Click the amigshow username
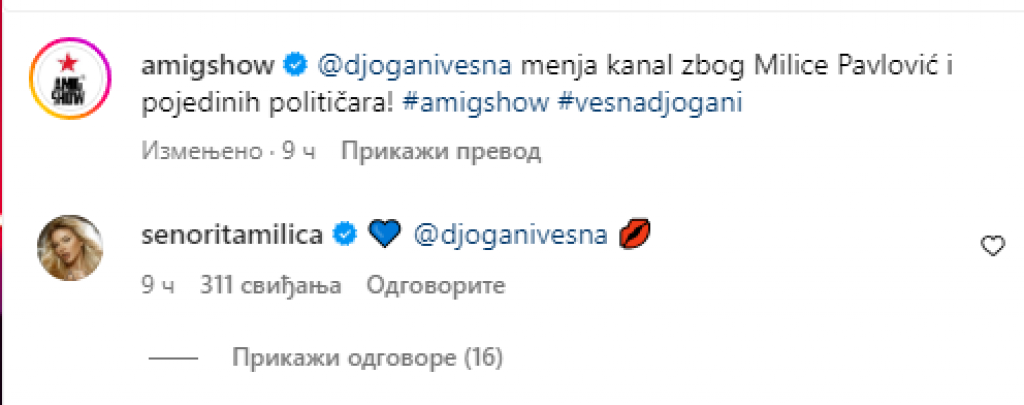The height and width of the screenshot is (405, 1024). coord(208,65)
